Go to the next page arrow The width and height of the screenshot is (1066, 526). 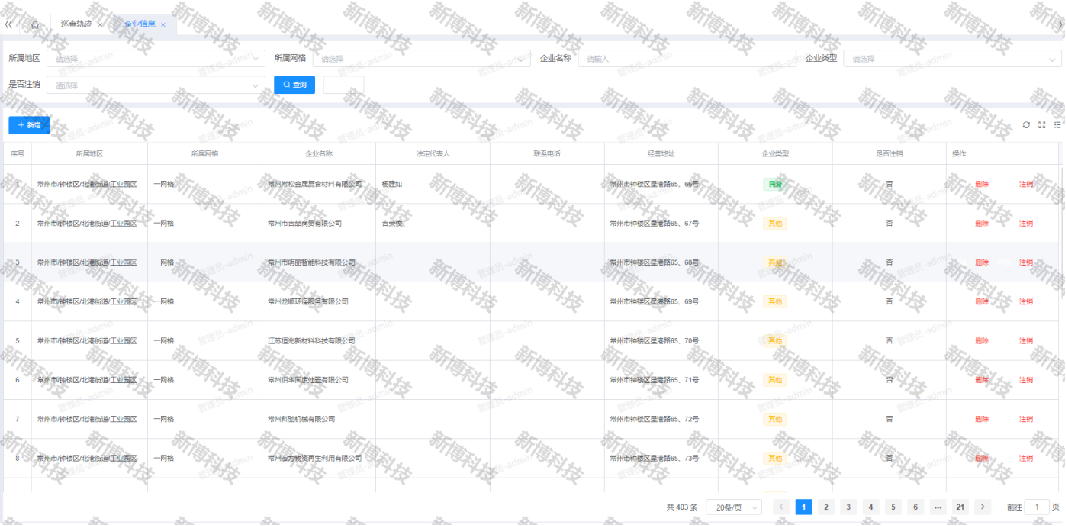tap(984, 507)
